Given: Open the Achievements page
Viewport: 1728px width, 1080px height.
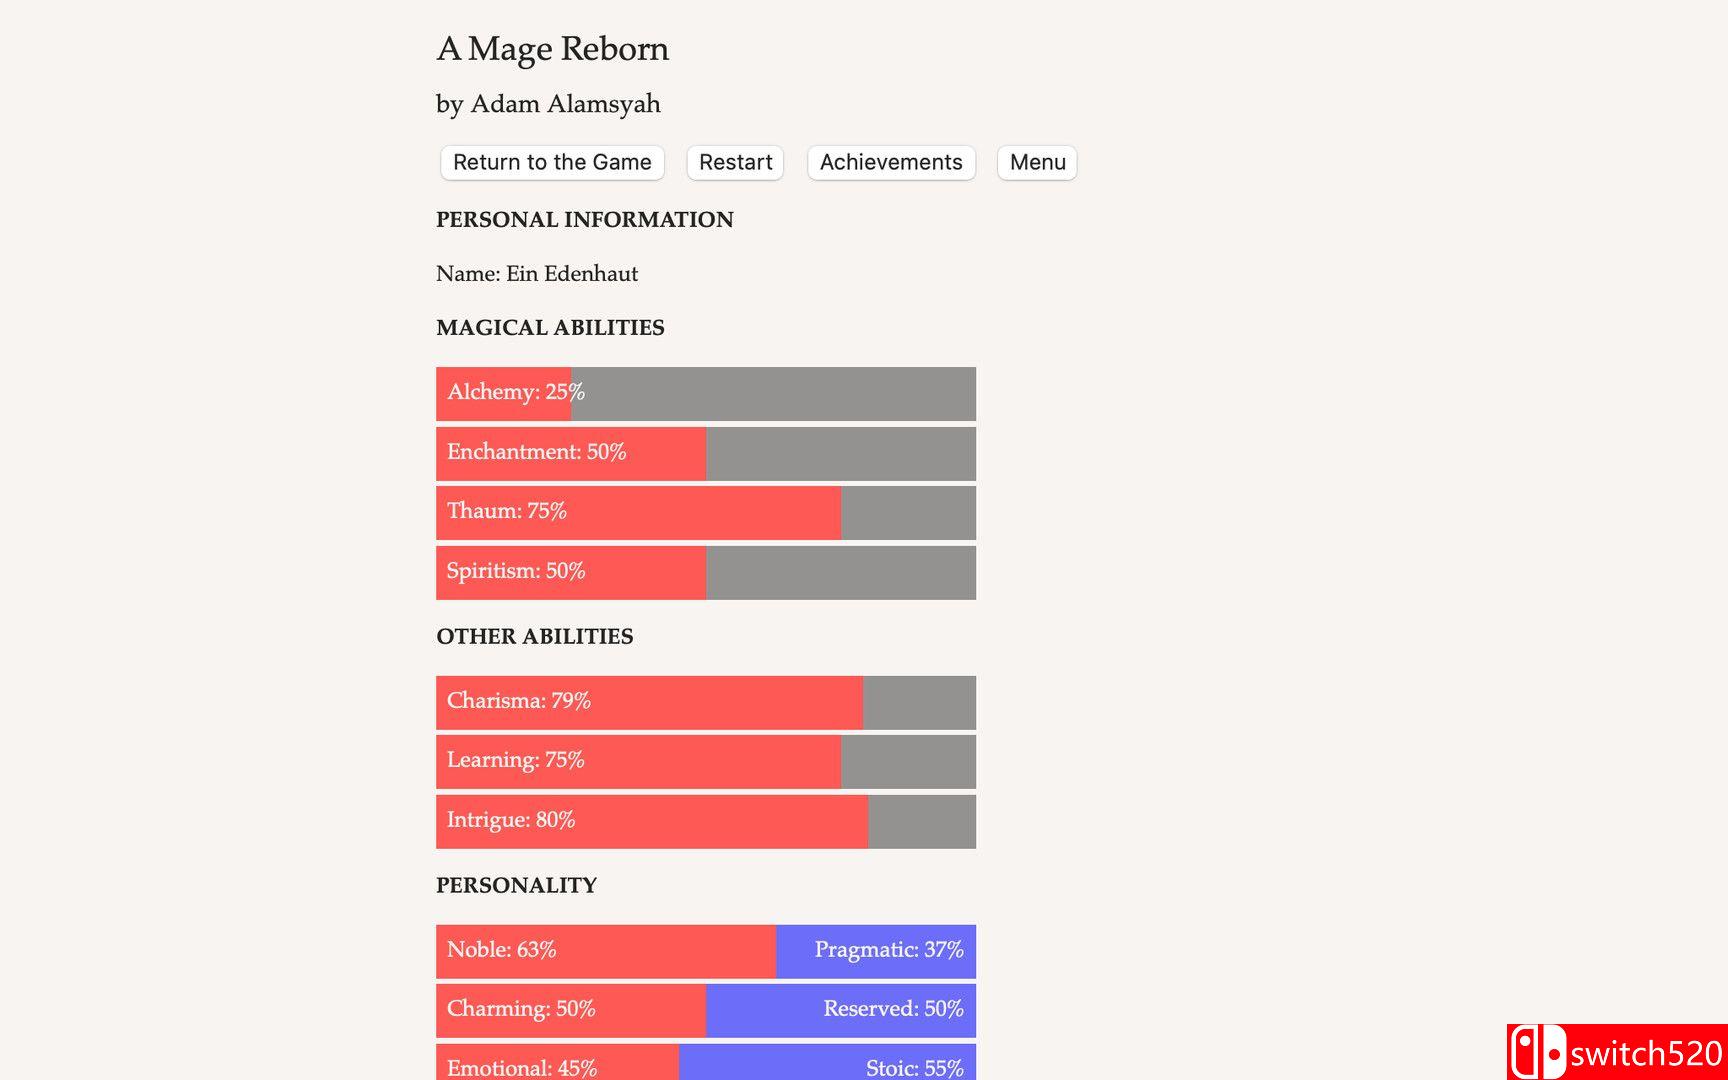Looking at the screenshot, I should point(891,162).
